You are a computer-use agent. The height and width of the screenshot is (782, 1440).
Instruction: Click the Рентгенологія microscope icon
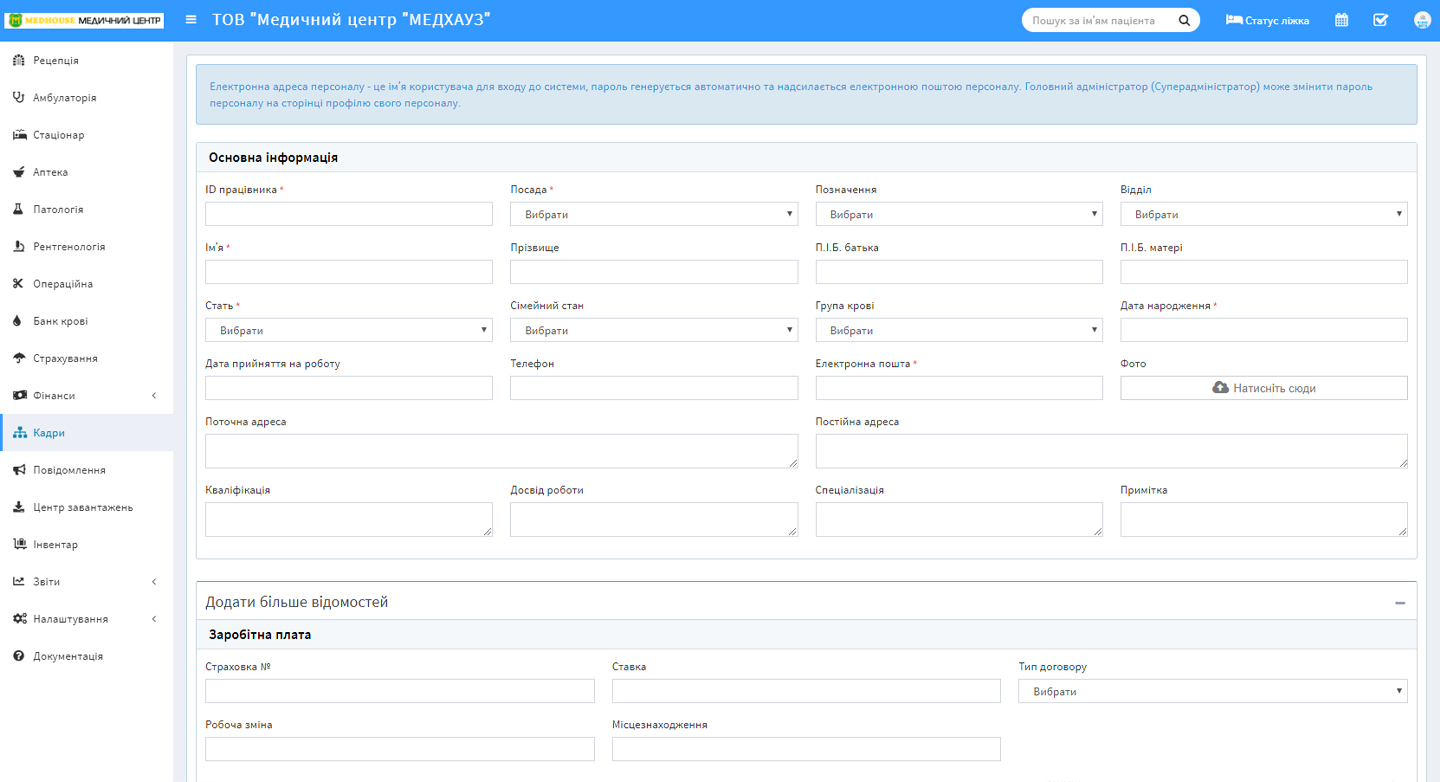click(19, 247)
